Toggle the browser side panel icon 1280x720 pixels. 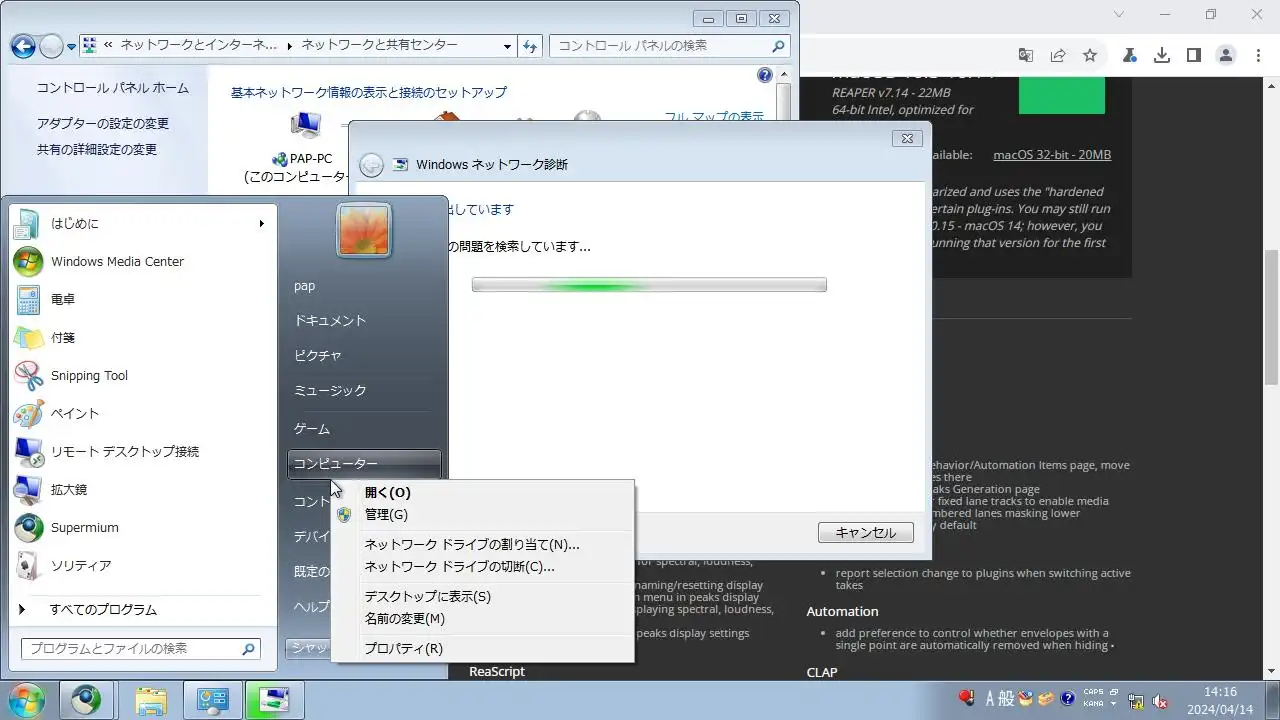point(1193,55)
